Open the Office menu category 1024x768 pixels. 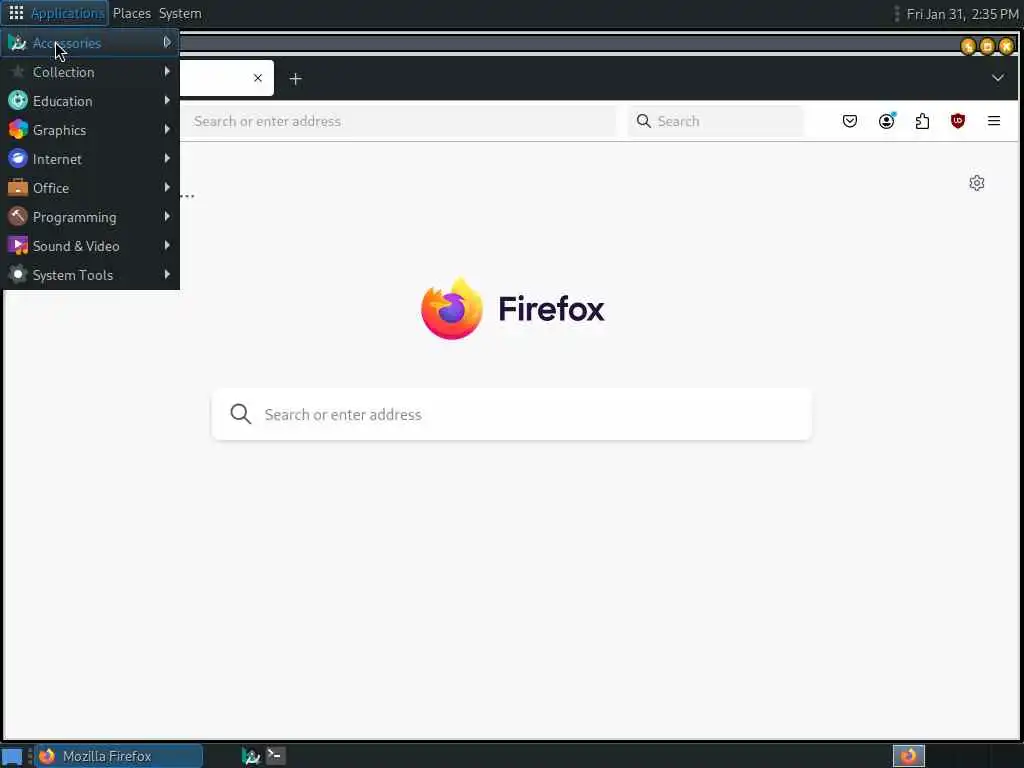click(x=90, y=188)
